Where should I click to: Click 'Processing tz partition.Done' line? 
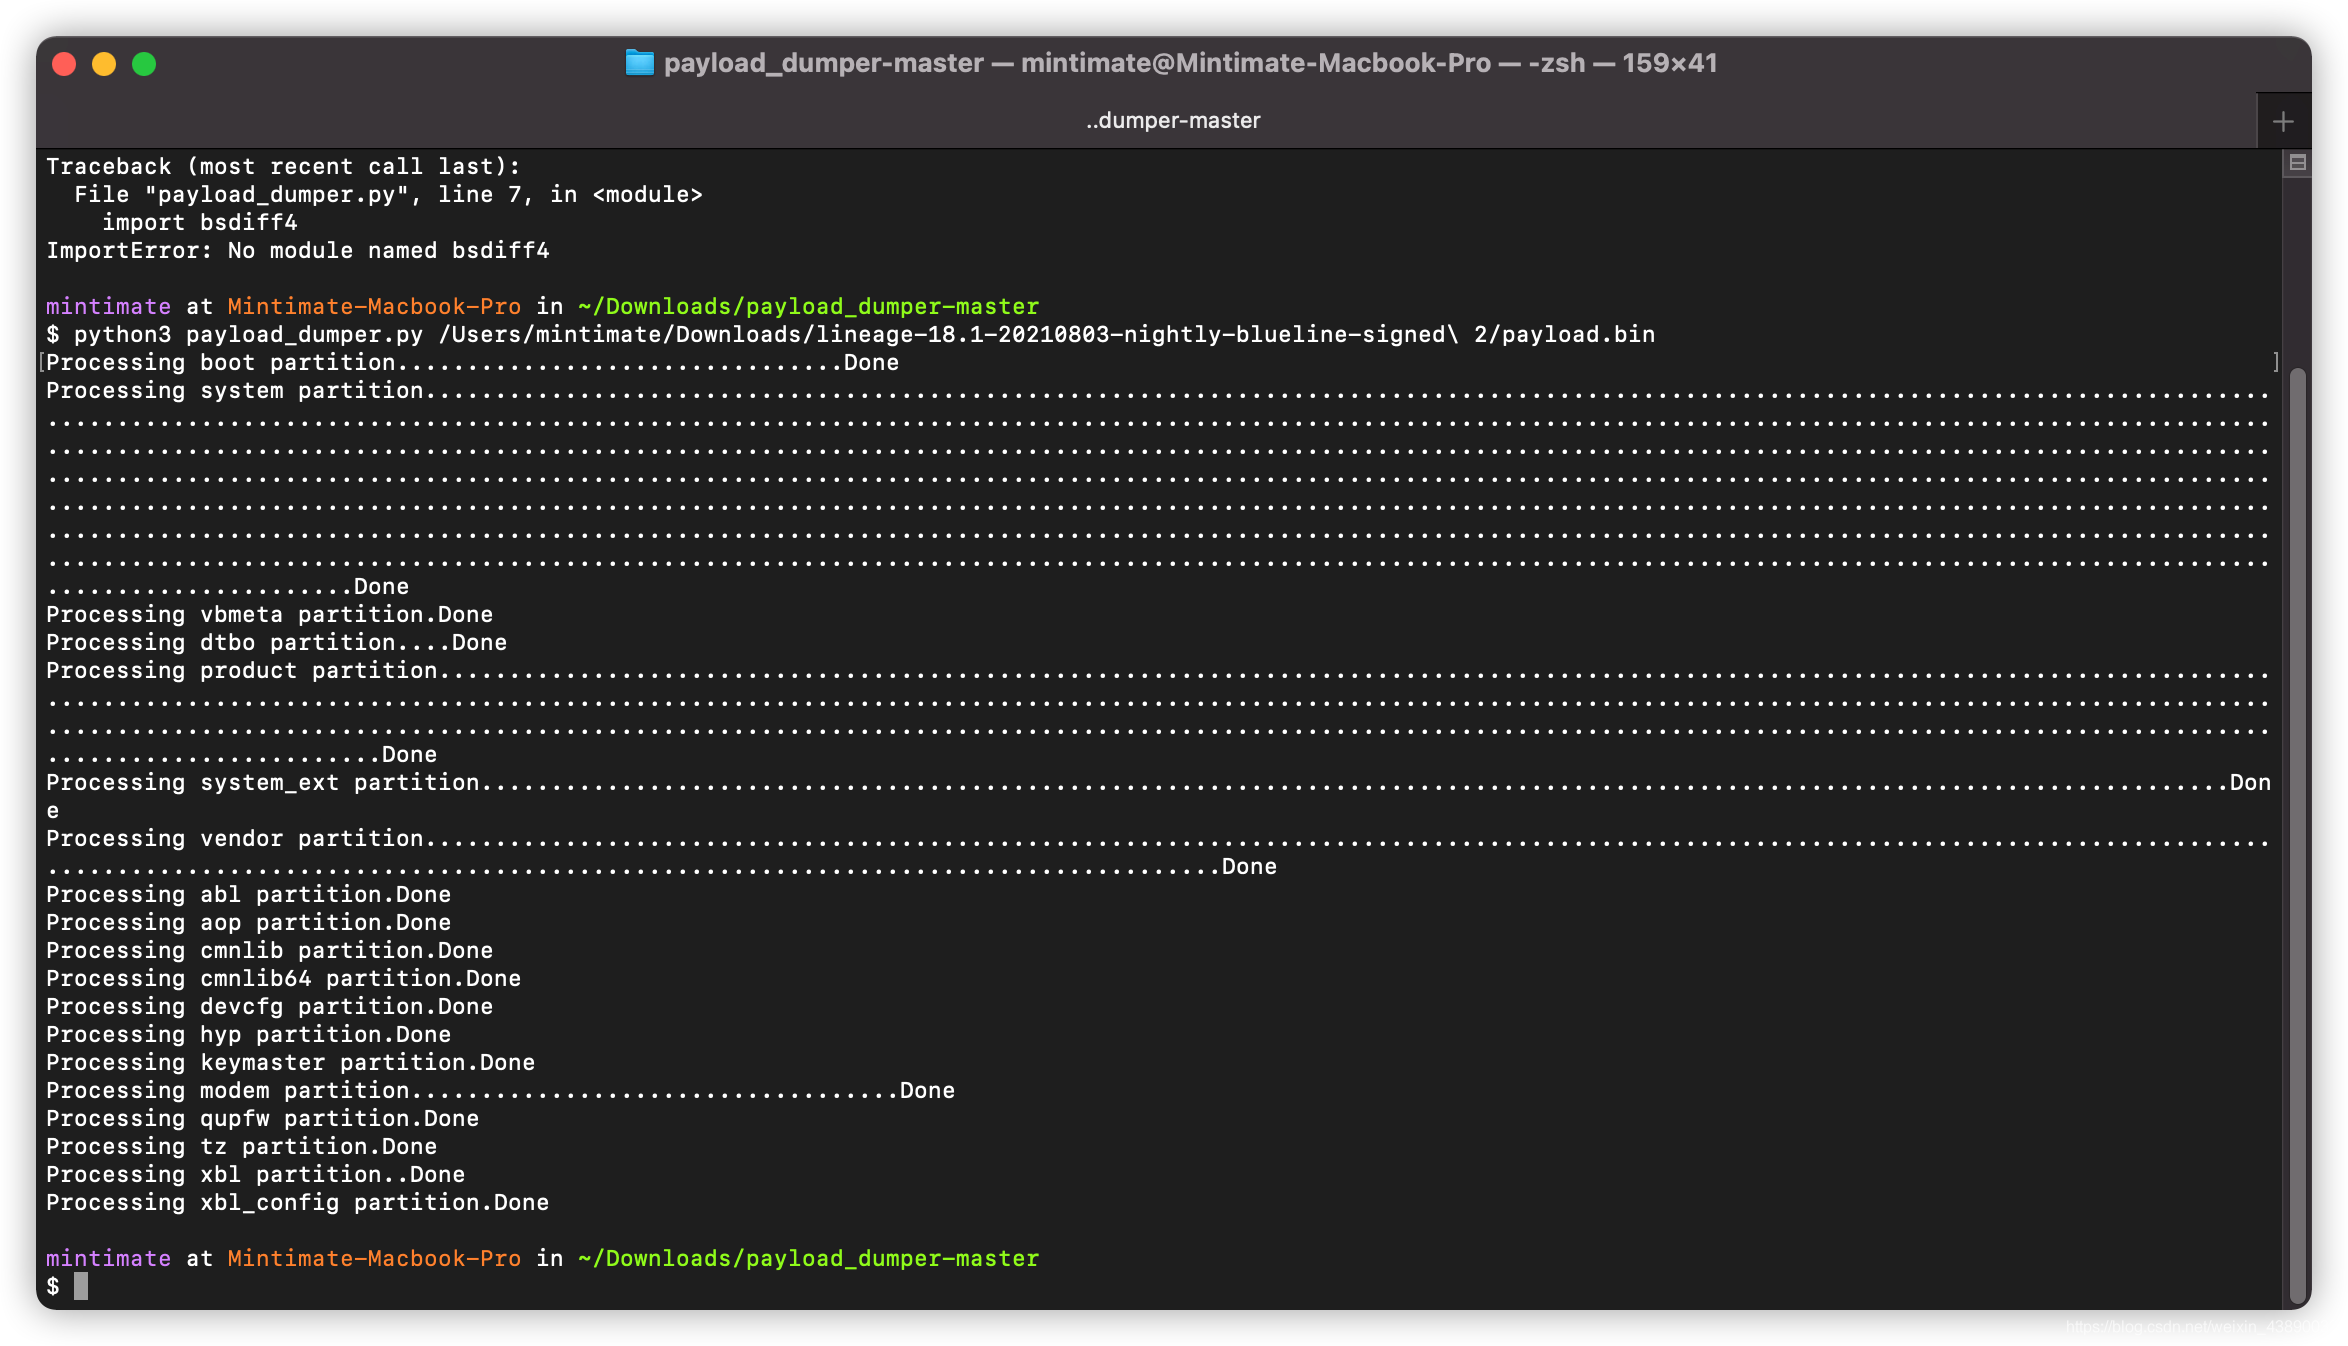[x=242, y=1146]
